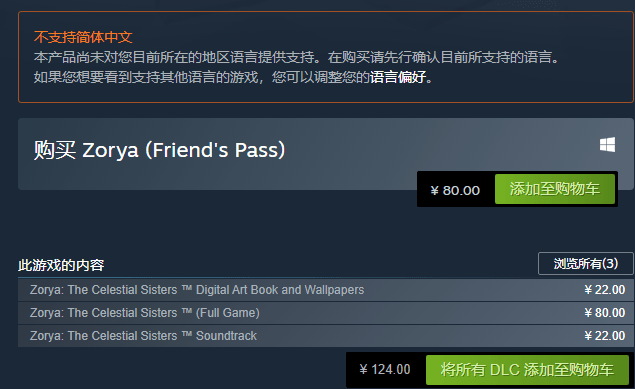This screenshot has height=389, width=635.
Task: Click the second warning line about other languages
Action: click(x=233, y=77)
